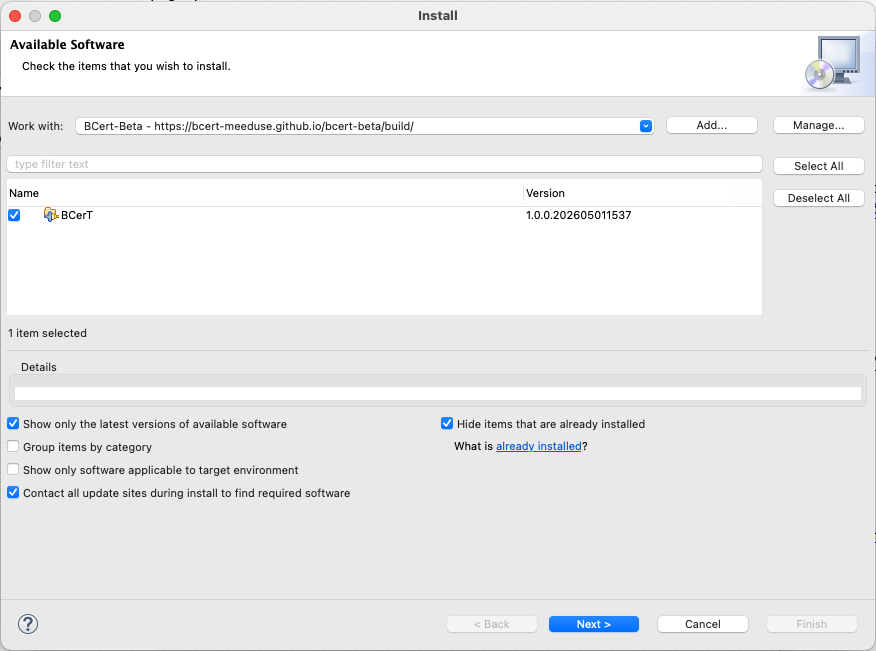Click the help question mark icon
876x651 pixels.
[28, 624]
